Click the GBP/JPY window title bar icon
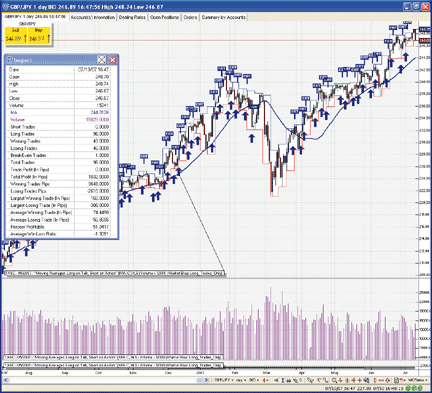The image size is (432, 393). [x=6, y=6]
